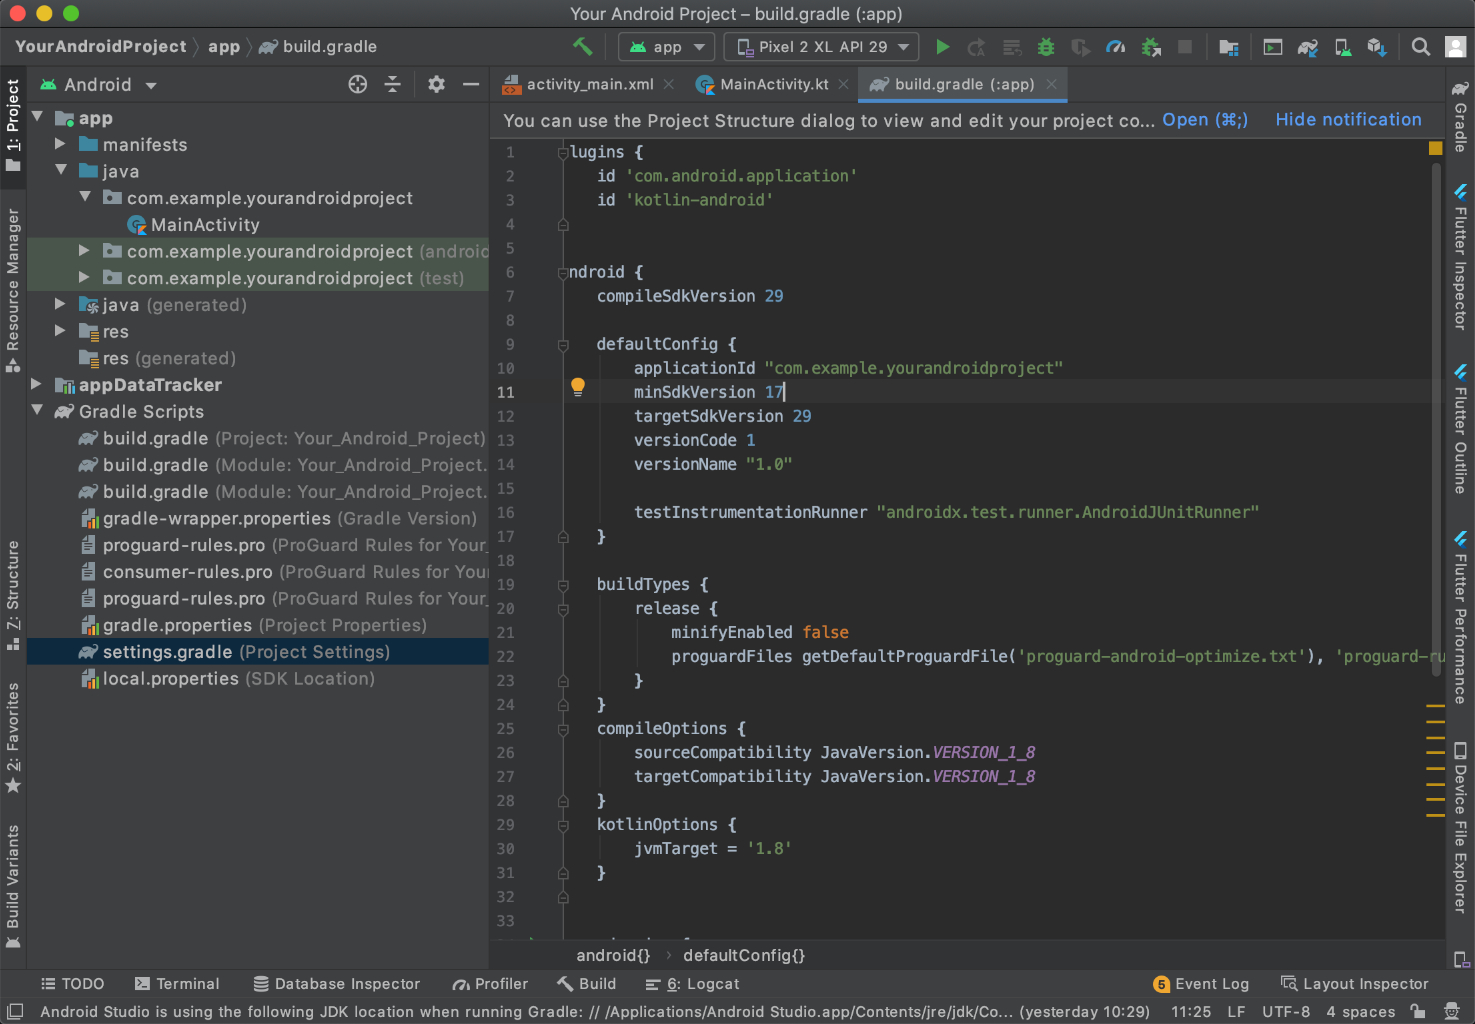Screen dimensions: 1475x1024
Task: Toggle the Device File Explorer tool window
Action: tap(1460, 828)
